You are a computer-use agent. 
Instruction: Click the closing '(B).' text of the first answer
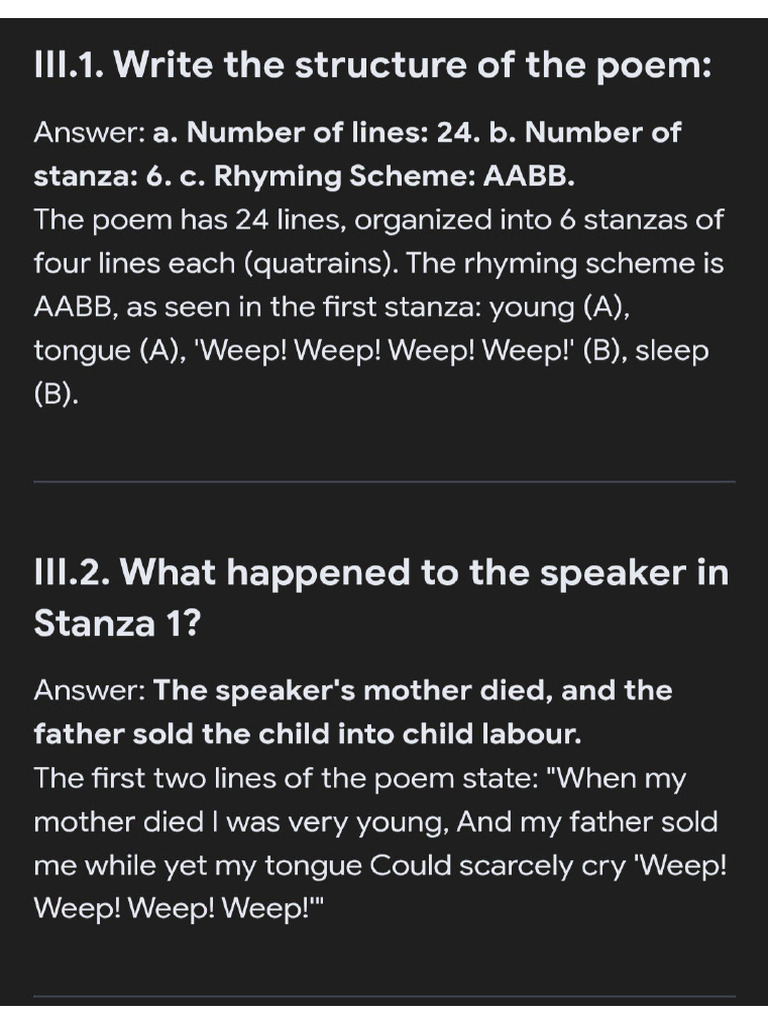coord(56,394)
